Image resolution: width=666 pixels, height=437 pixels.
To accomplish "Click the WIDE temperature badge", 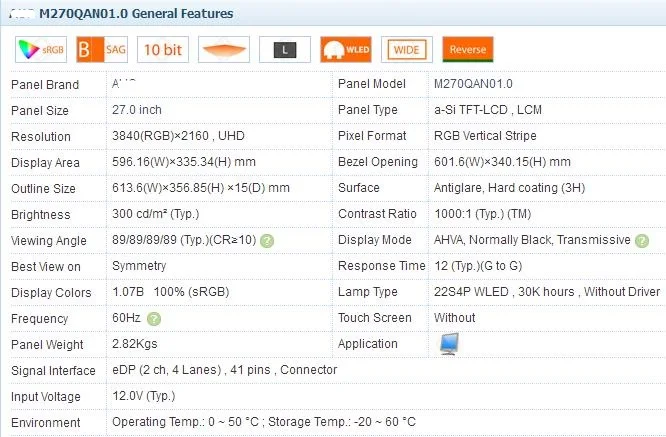I will click(x=406, y=49).
